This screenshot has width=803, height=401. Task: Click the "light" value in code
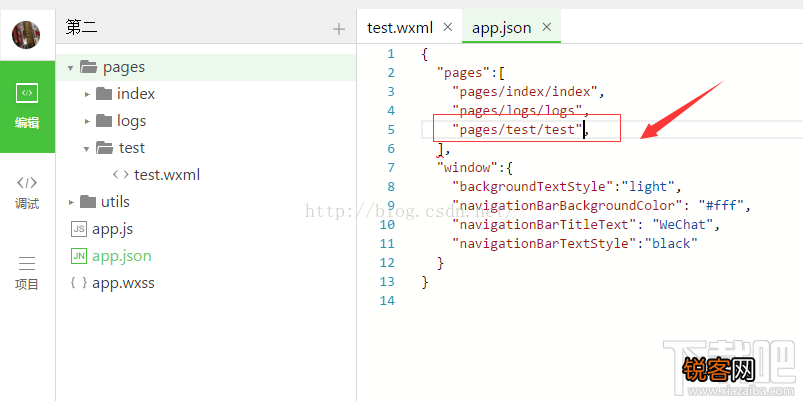[648, 186]
